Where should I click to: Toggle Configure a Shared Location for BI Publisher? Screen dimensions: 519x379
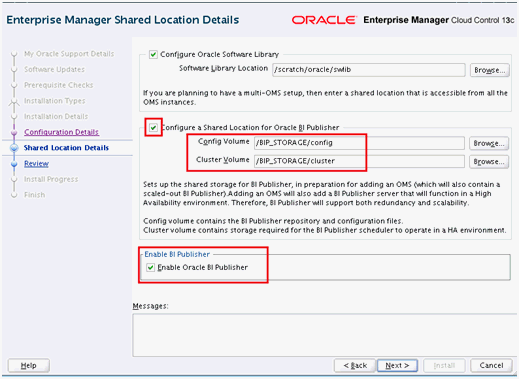coord(153,128)
